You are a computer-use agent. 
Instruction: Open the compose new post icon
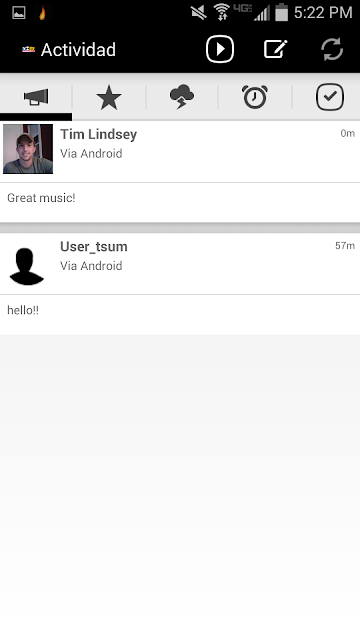point(276,49)
